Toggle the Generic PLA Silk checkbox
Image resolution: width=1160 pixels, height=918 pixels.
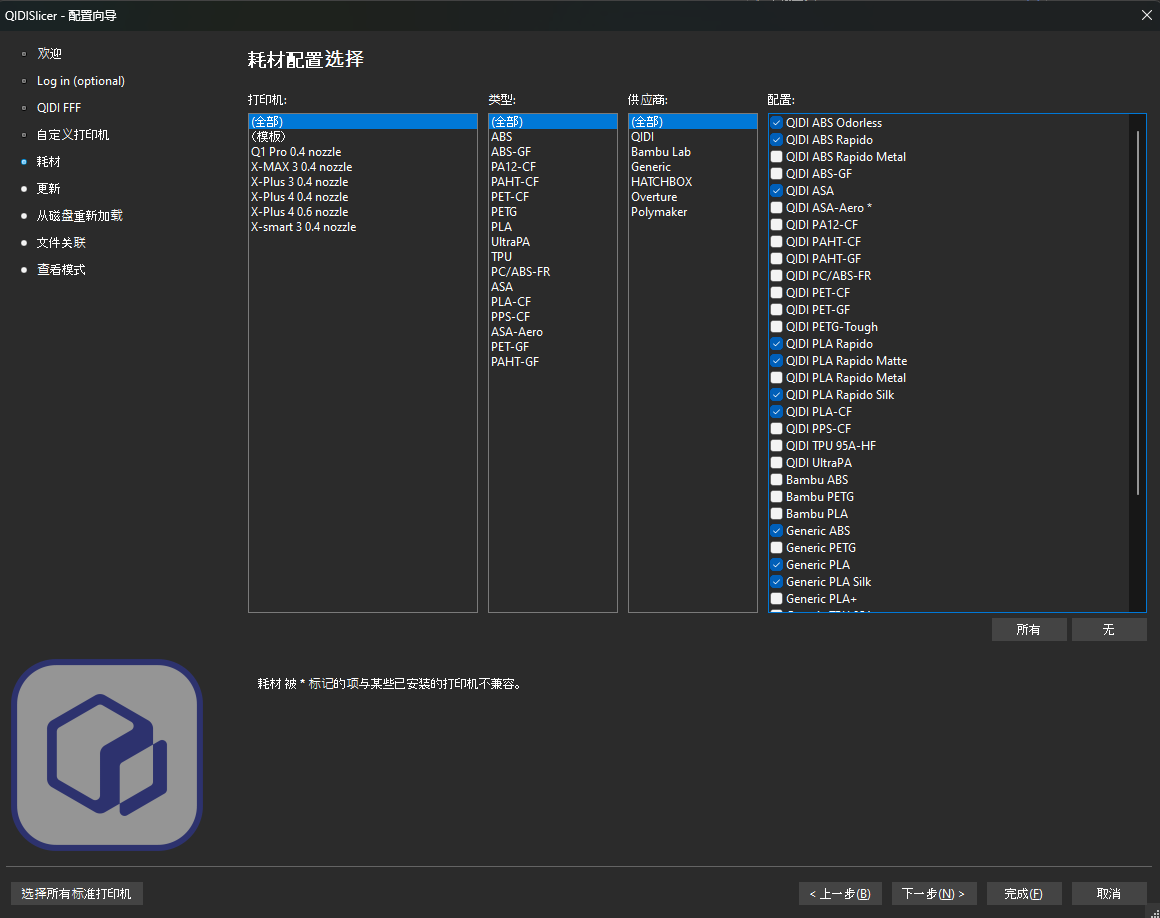click(777, 582)
